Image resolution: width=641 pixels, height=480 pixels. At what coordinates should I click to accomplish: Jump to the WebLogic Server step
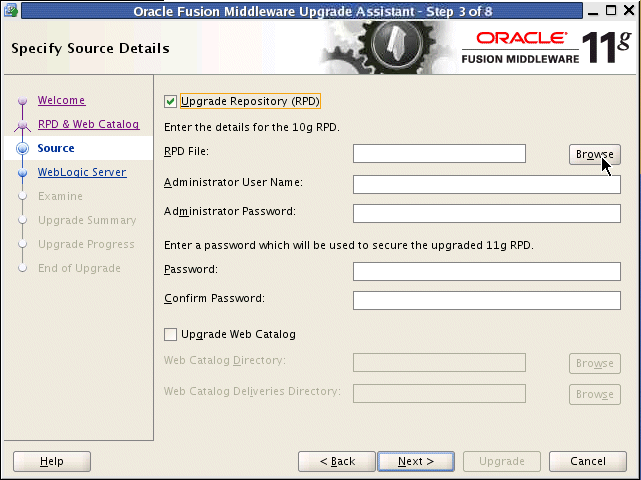coord(82,172)
